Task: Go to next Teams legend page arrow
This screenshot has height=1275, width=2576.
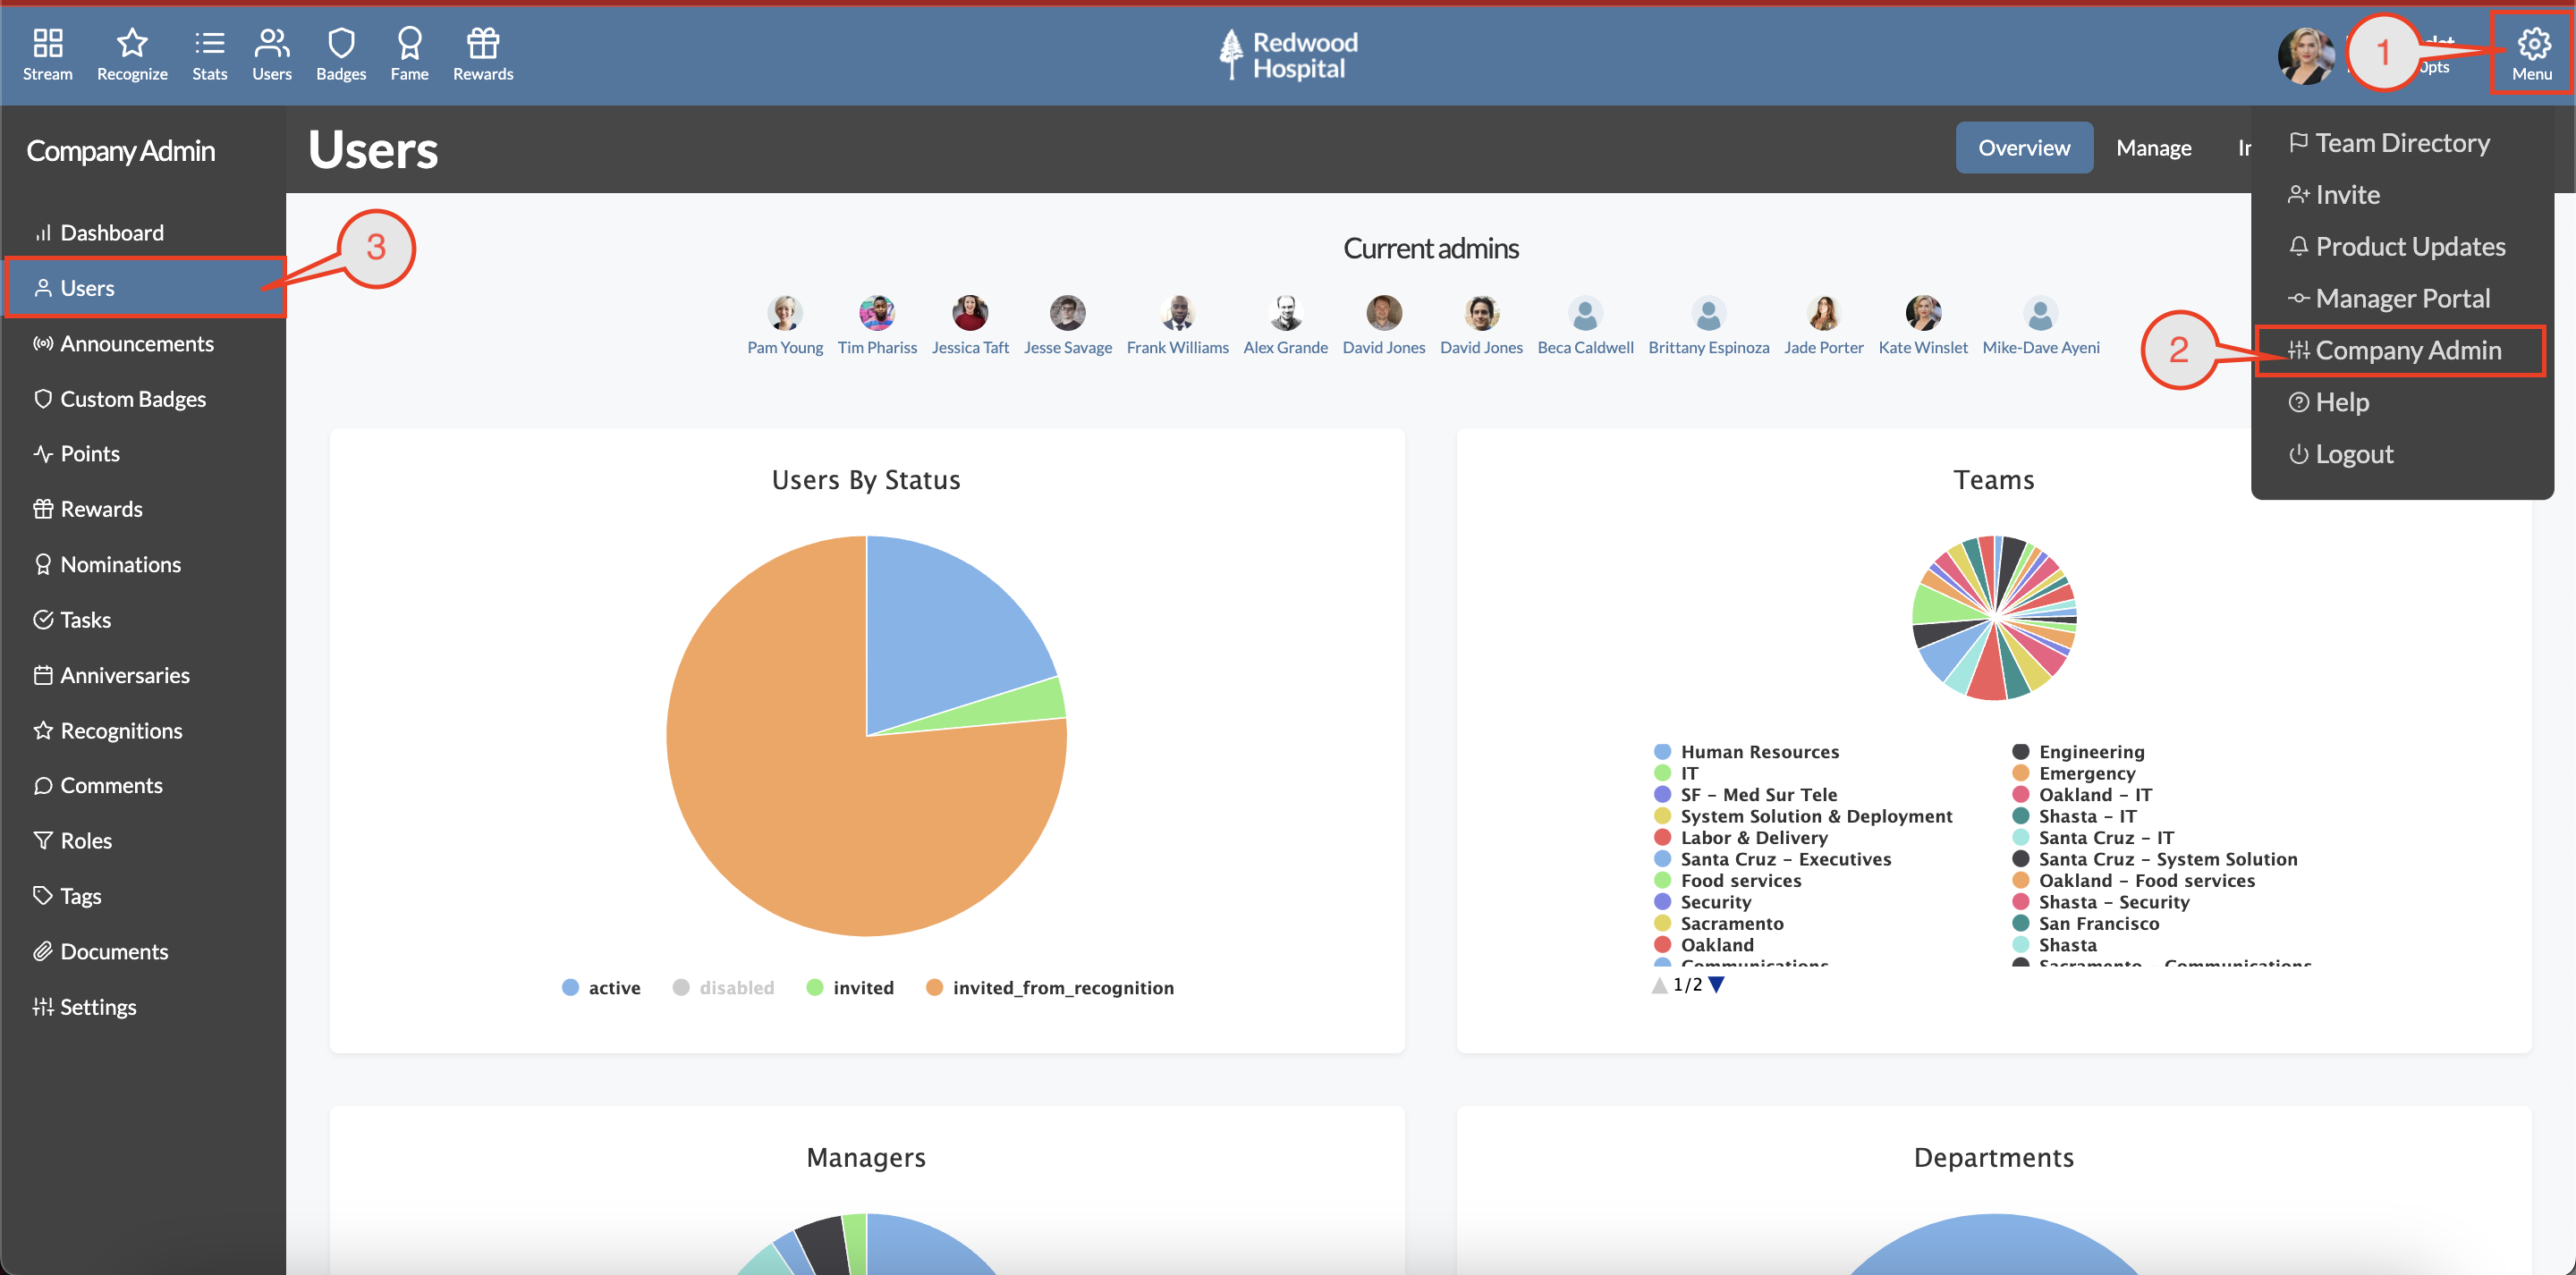Action: pyautogui.click(x=1717, y=985)
